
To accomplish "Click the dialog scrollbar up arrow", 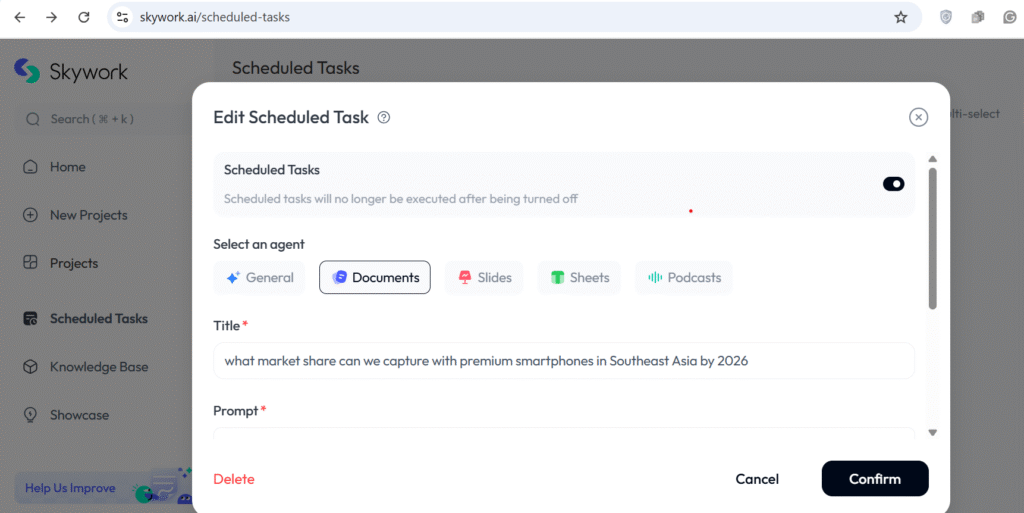I will [933, 159].
